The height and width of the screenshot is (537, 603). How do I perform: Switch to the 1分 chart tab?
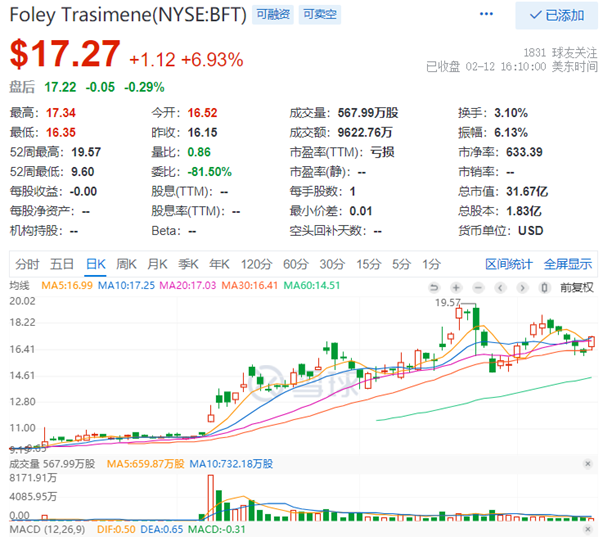coord(431,264)
